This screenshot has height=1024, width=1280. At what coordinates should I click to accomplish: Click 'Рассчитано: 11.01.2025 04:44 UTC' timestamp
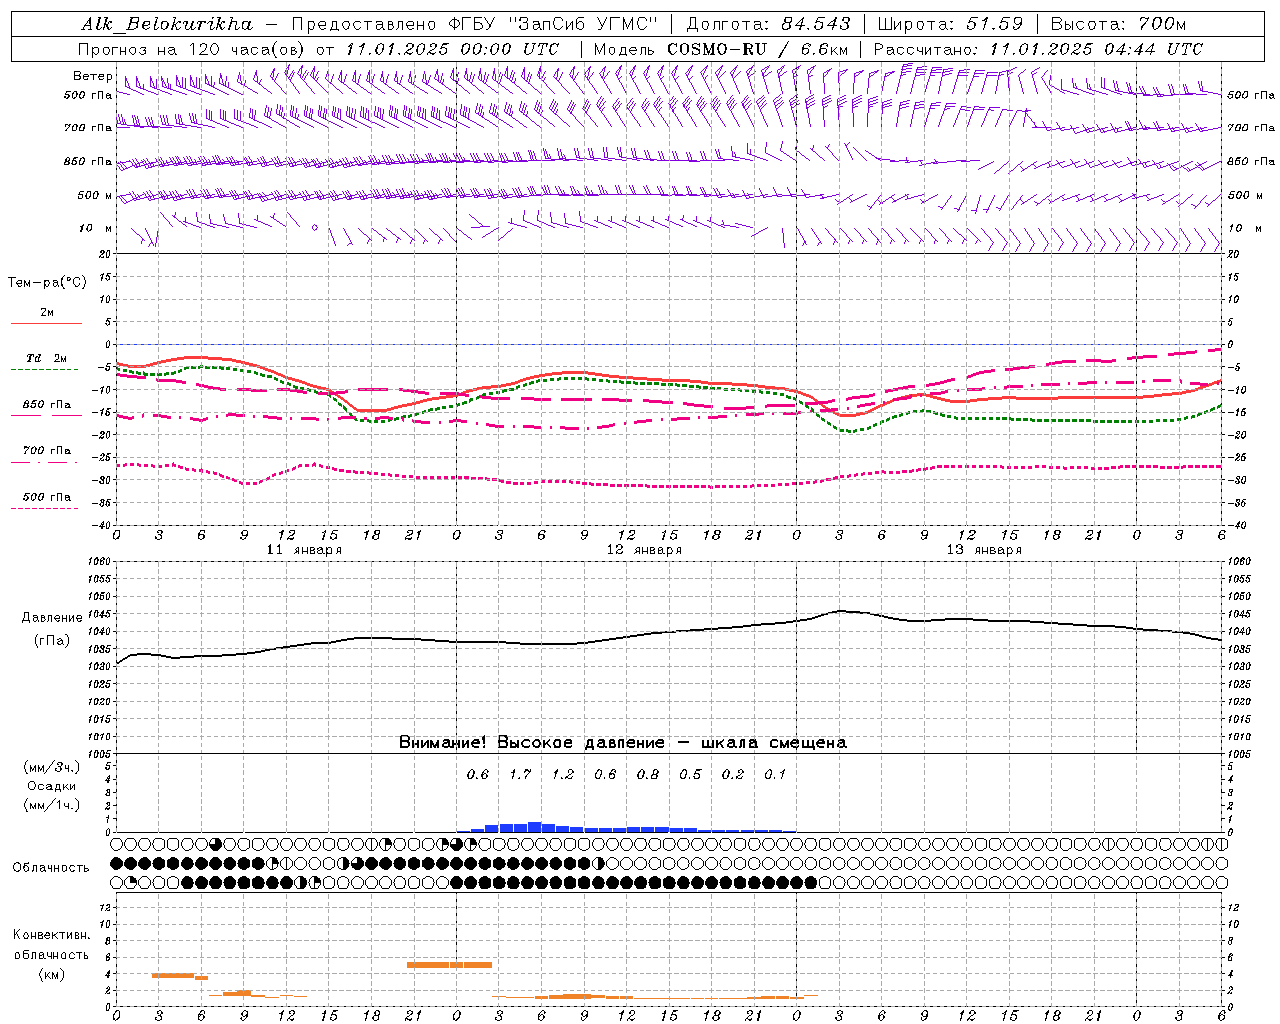[x=1038, y=49]
